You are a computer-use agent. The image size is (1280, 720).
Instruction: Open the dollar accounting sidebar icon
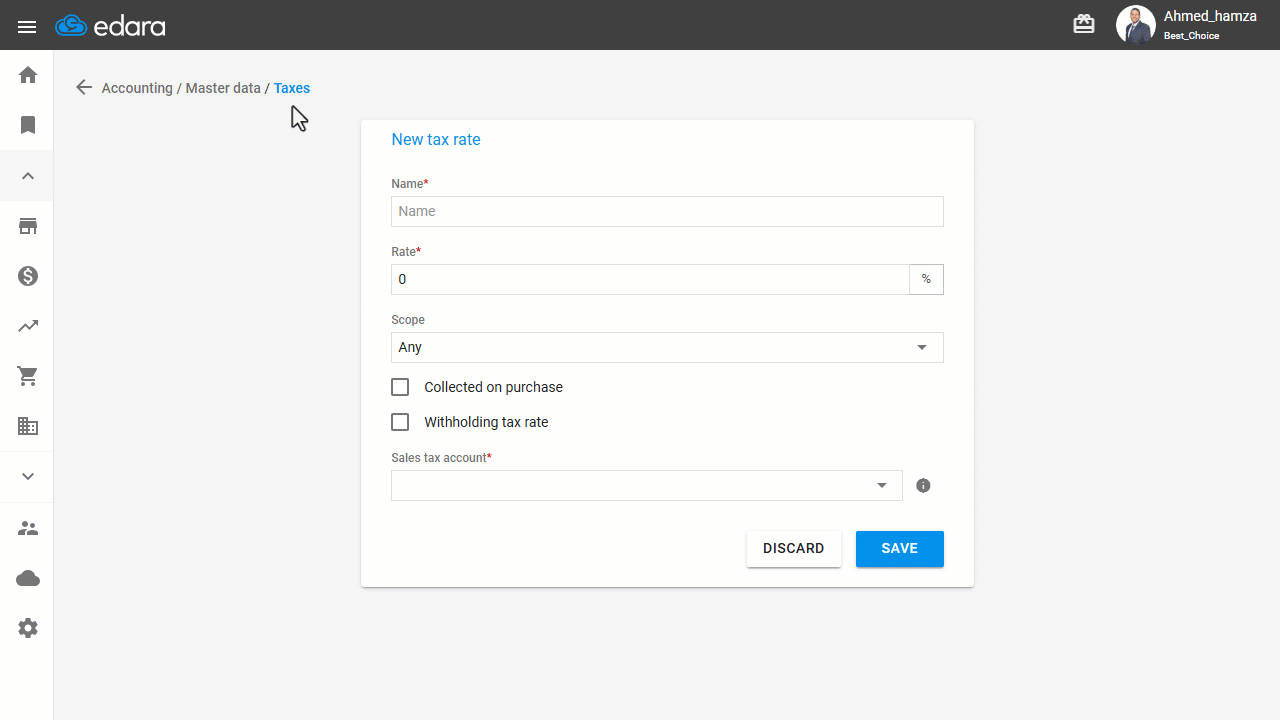coord(28,276)
